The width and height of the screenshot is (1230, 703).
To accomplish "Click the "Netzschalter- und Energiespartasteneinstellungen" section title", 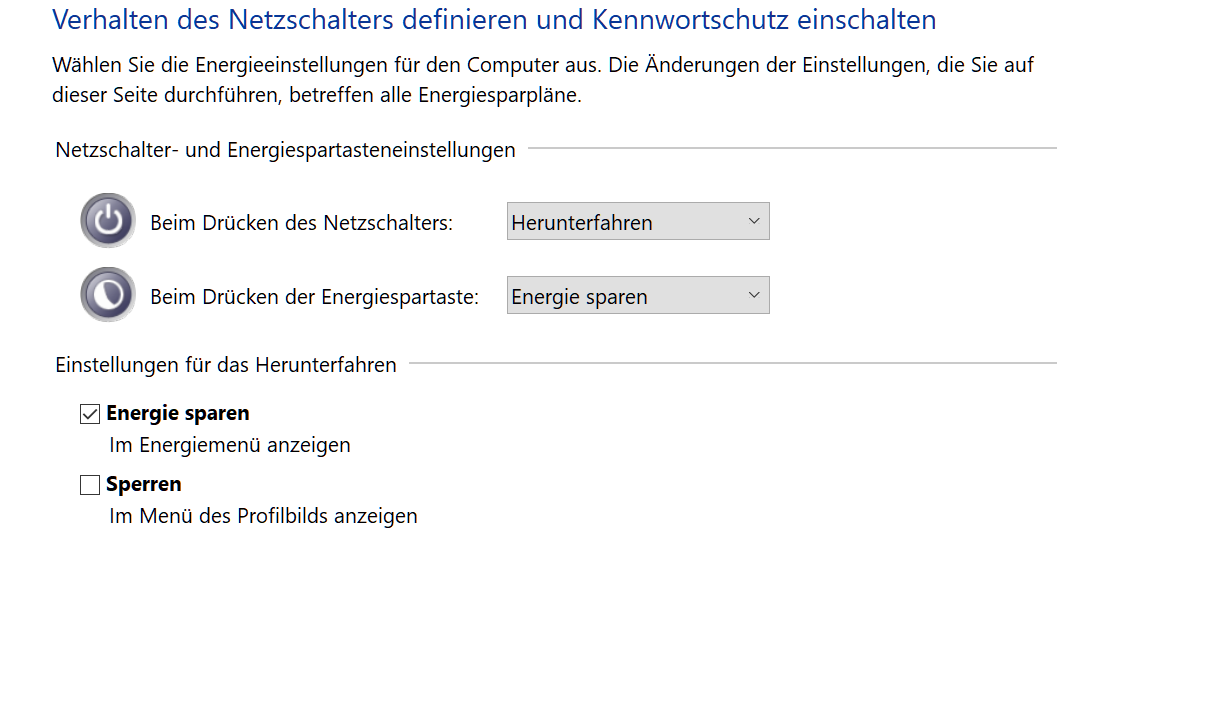I will pos(285,150).
